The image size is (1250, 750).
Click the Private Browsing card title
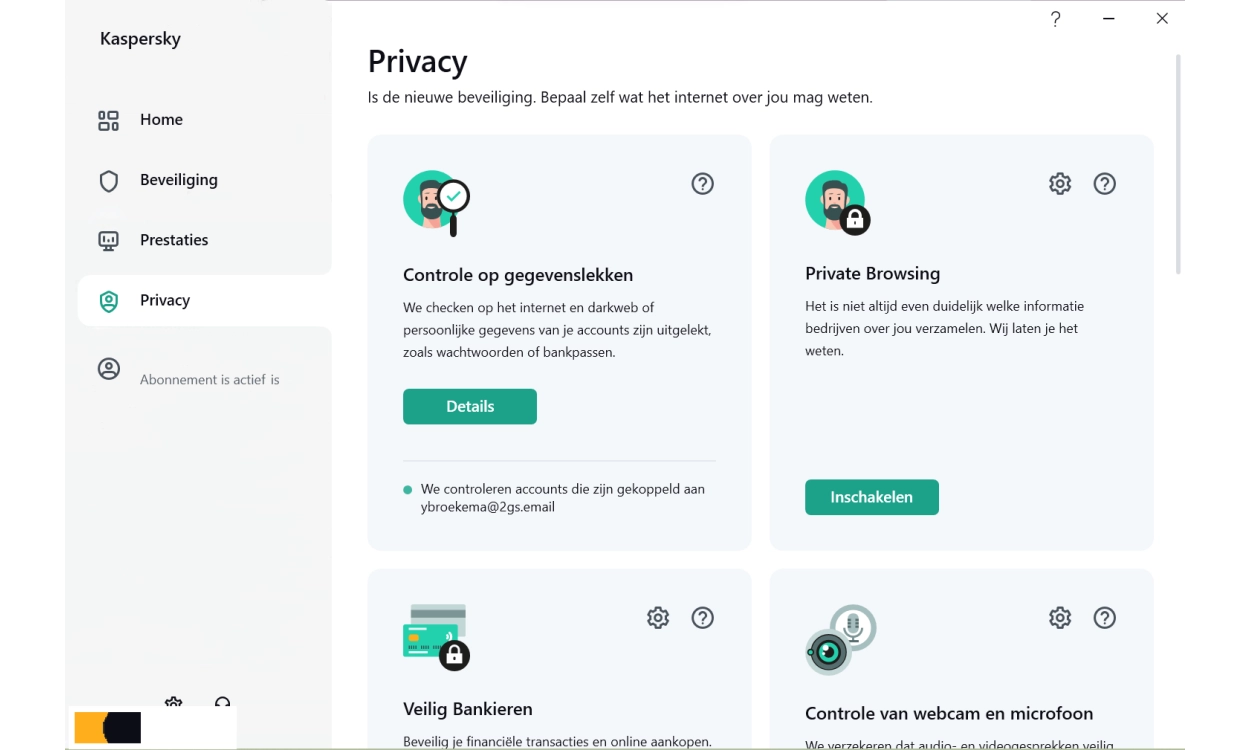click(x=873, y=274)
